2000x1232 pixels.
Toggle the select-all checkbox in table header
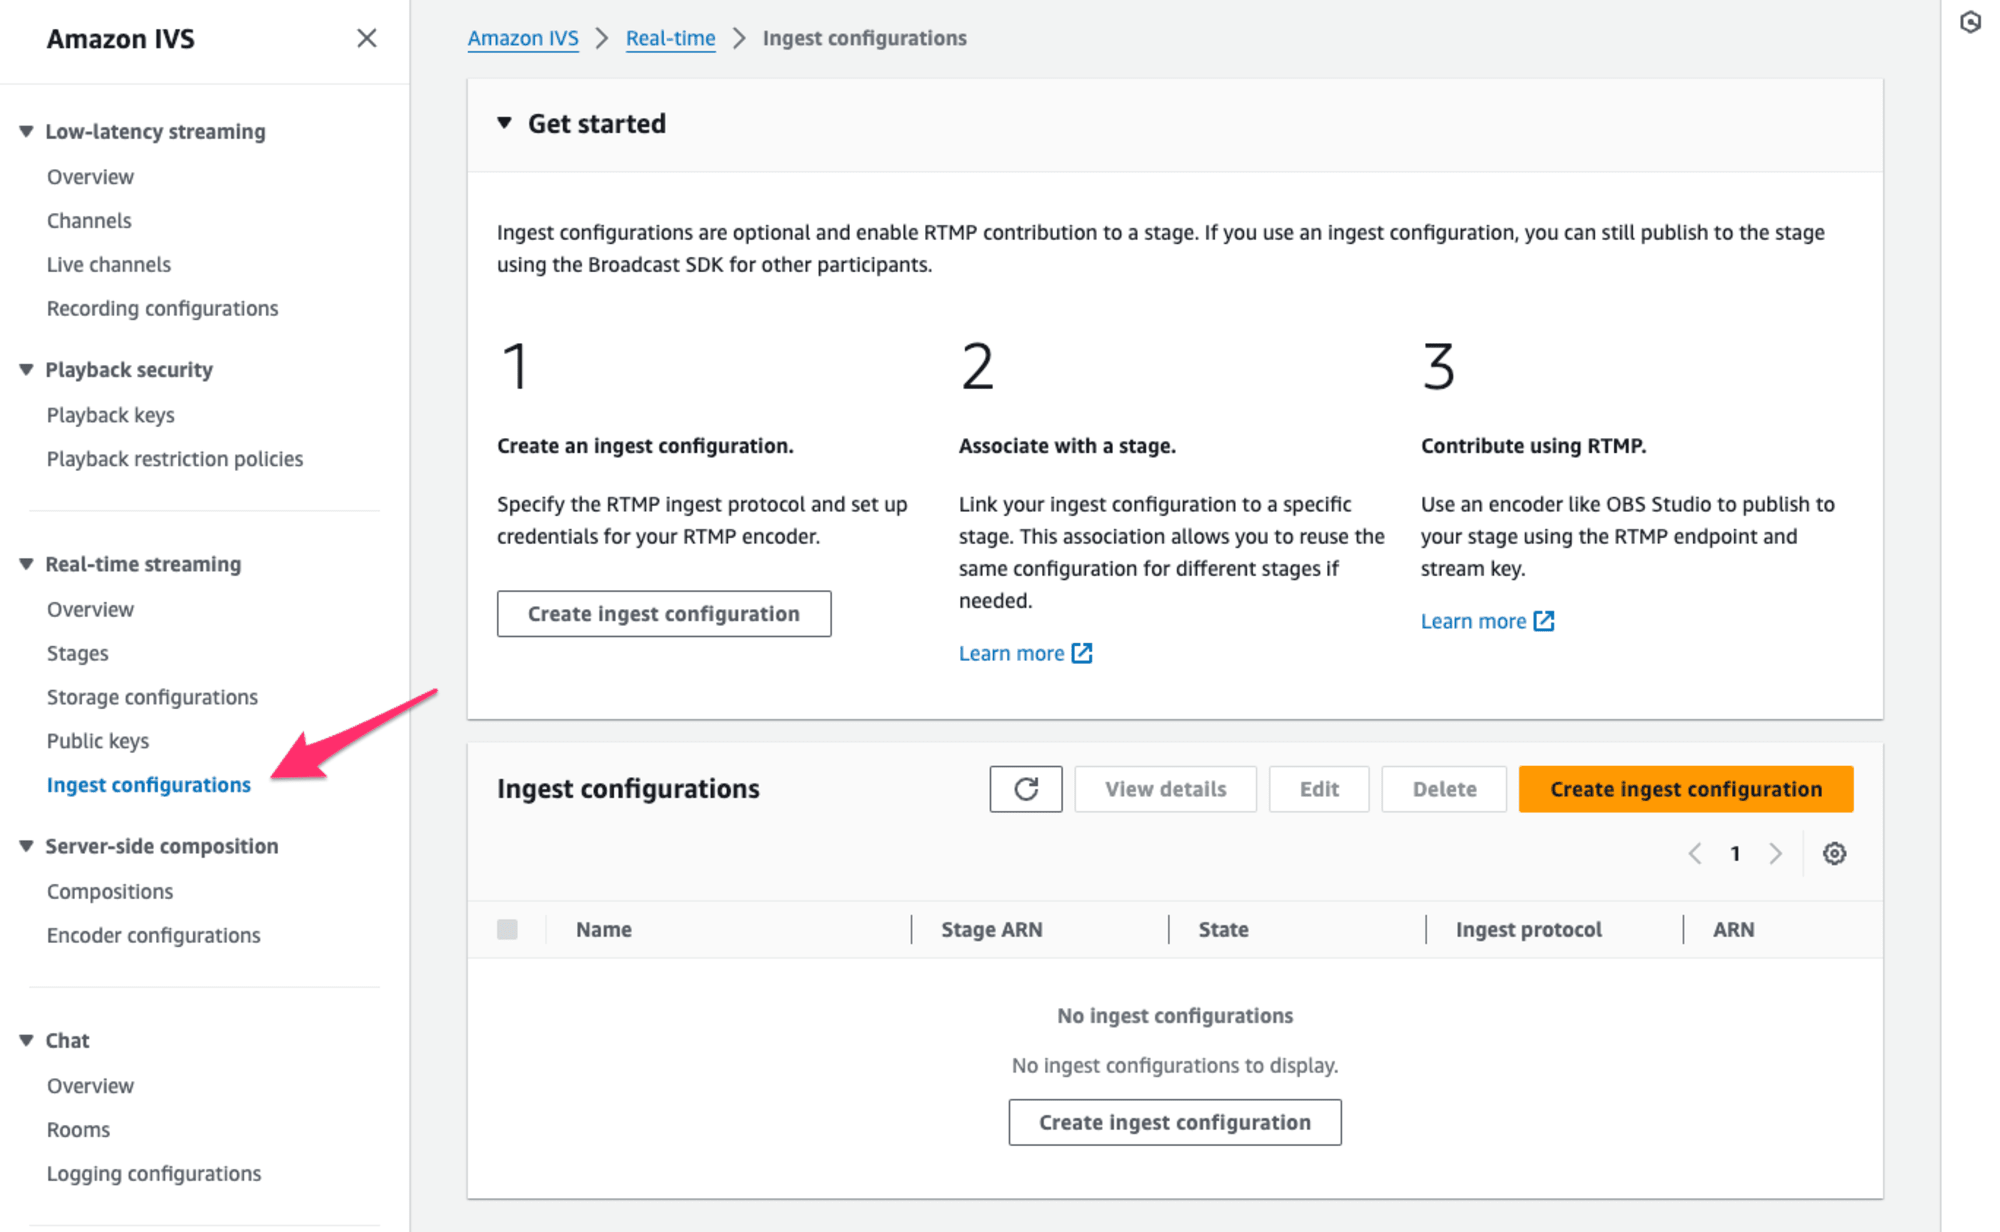pyautogui.click(x=507, y=929)
